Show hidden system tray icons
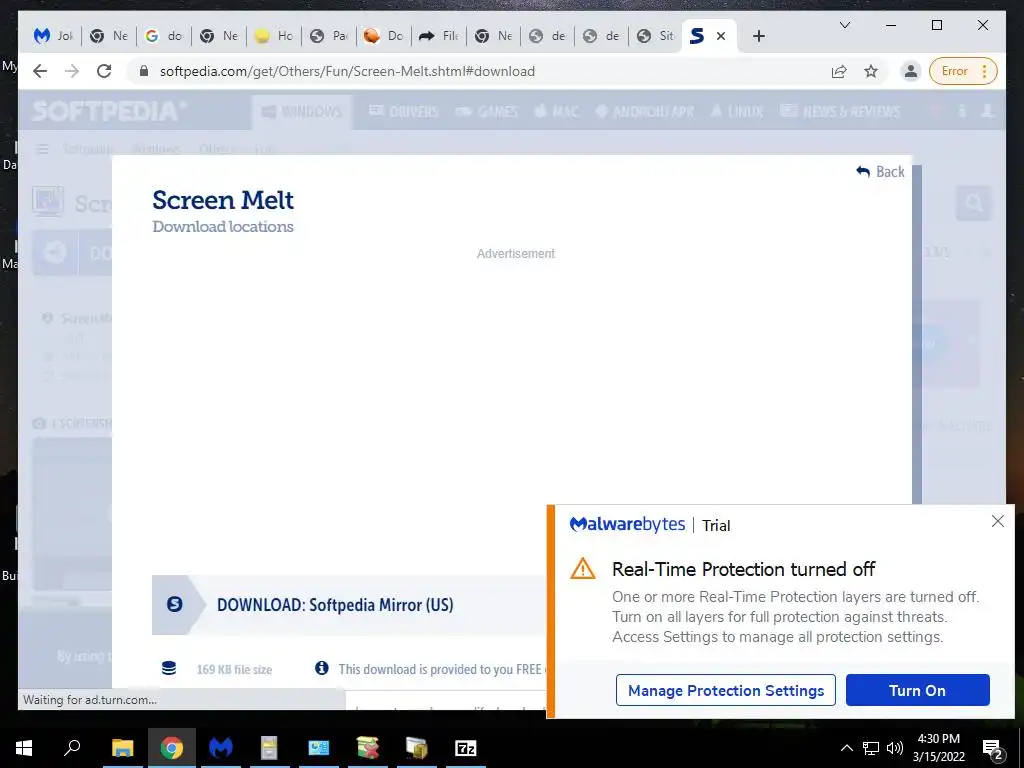1024x768 pixels. tap(846, 748)
